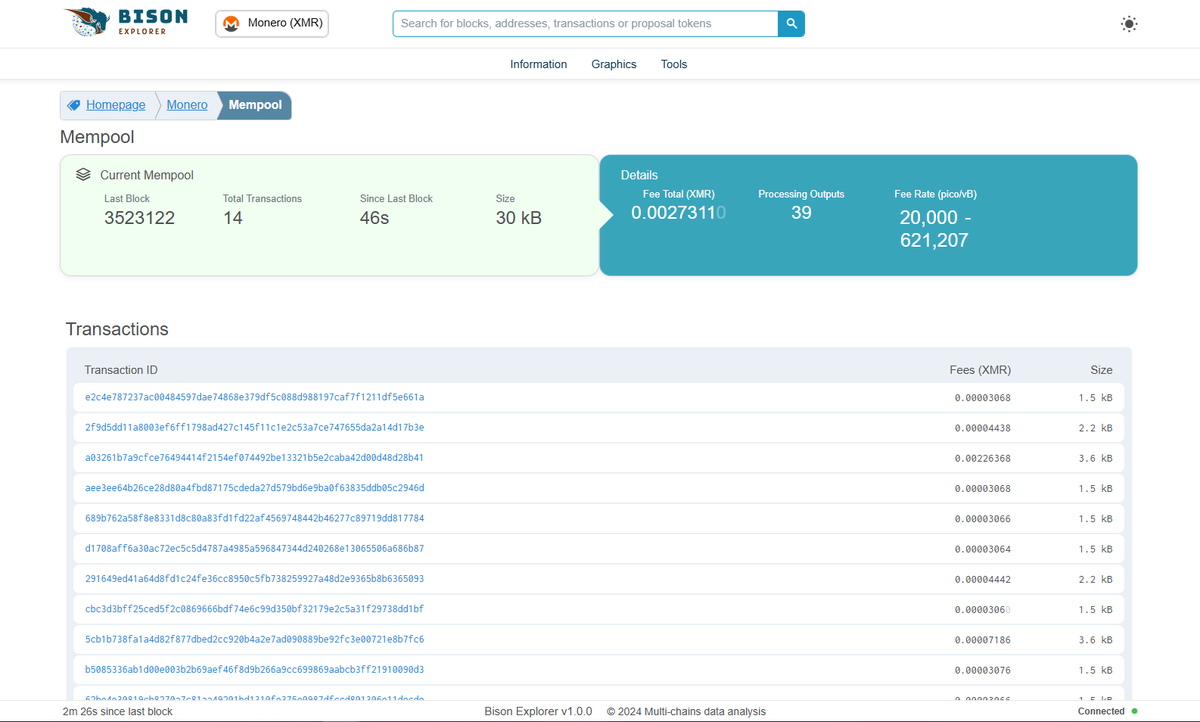Click the Size column header
The height and width of the screenshot is (722, 1200).
(x=1101, y=370)
